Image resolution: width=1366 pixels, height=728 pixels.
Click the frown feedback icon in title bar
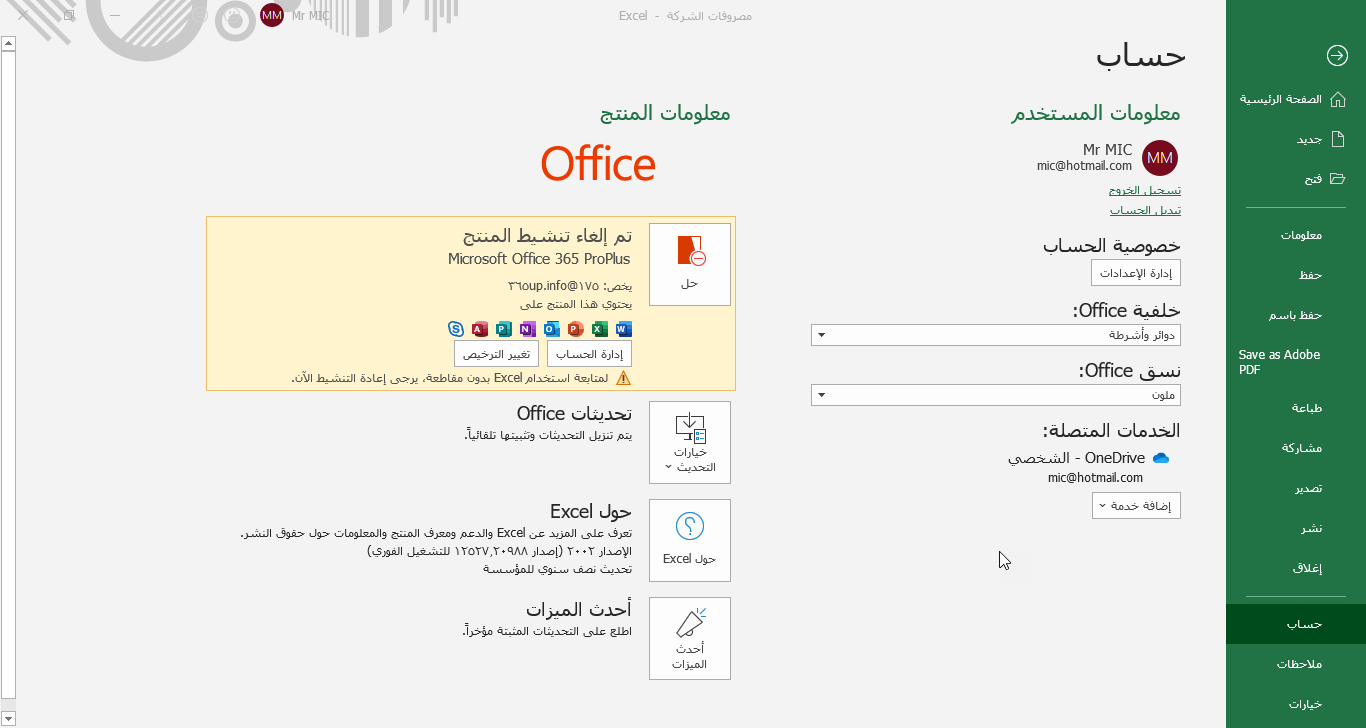tap(202, 16)
